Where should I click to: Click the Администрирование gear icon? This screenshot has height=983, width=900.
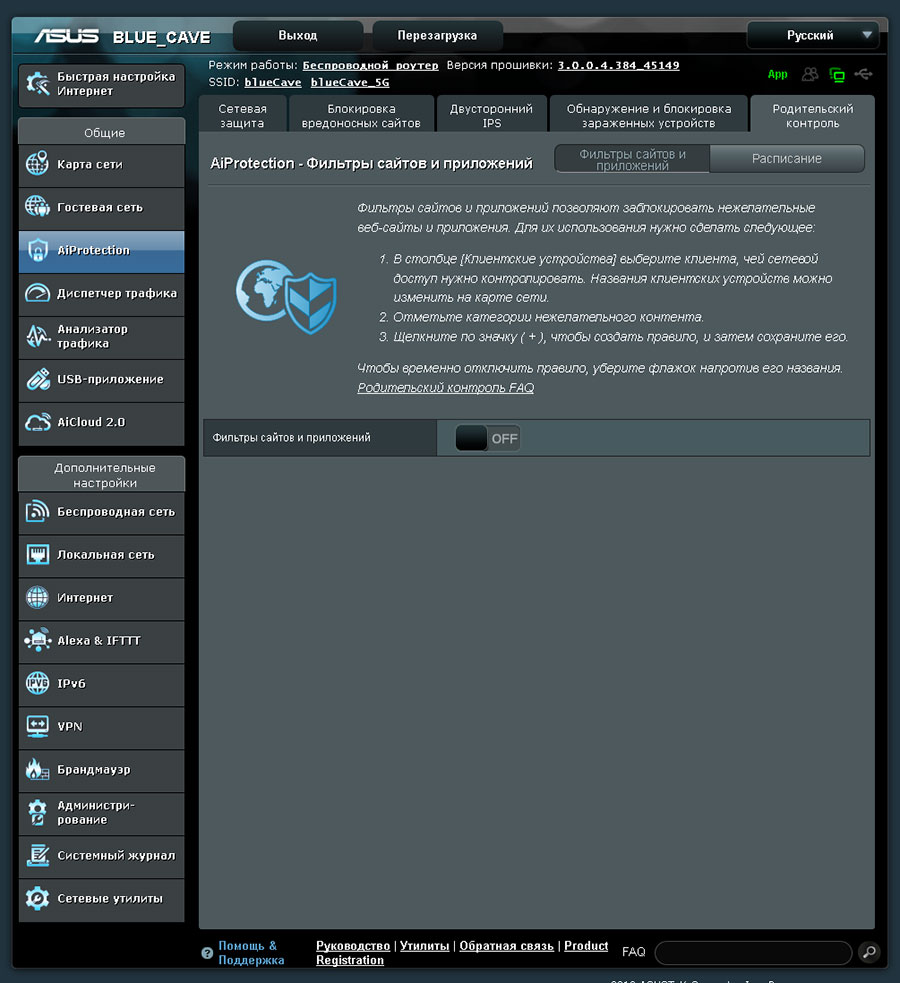(38, 812)
